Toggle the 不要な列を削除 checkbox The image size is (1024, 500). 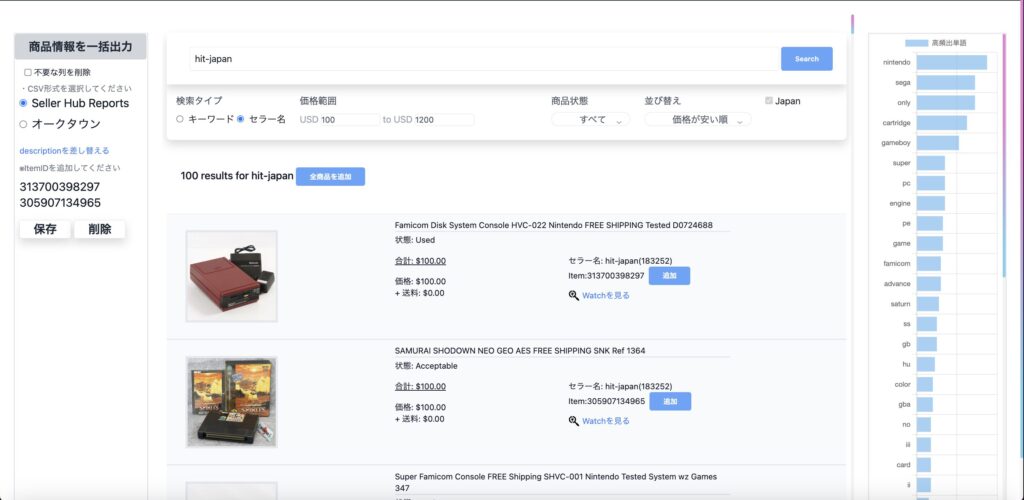click(x=27, y=72)
